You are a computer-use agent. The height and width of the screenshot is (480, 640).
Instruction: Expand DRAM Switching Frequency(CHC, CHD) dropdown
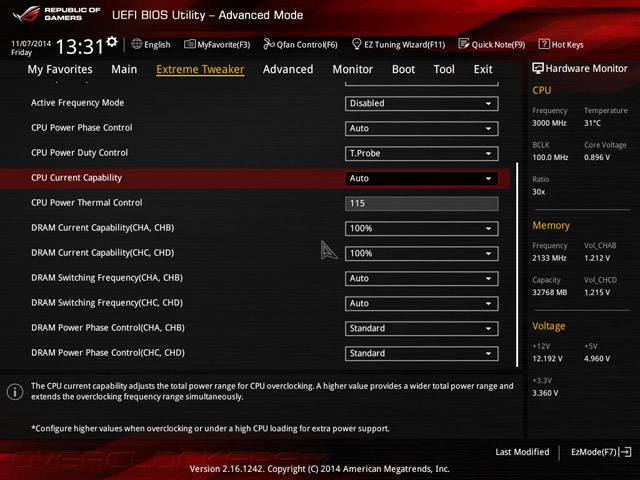point(421,303)
